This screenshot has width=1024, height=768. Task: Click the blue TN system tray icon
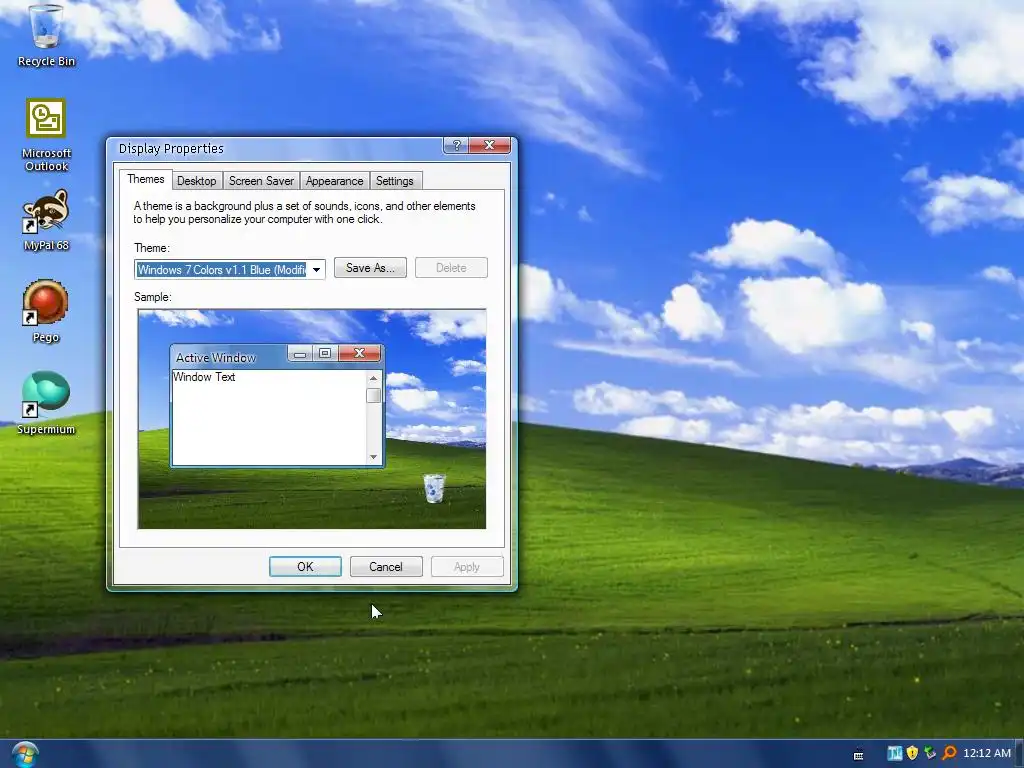[x=894, y=753]
